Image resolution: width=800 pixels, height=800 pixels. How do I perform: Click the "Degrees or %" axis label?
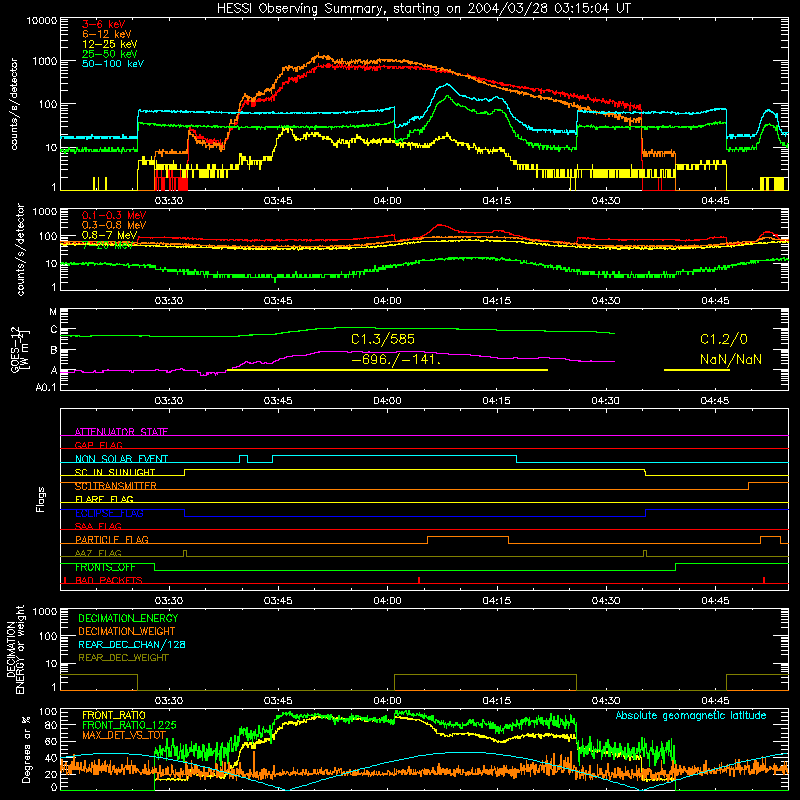tap(26, 750)
